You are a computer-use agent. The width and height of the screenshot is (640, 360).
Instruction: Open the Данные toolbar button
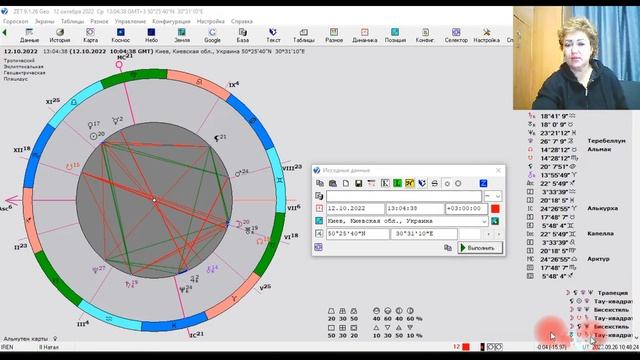29,36
